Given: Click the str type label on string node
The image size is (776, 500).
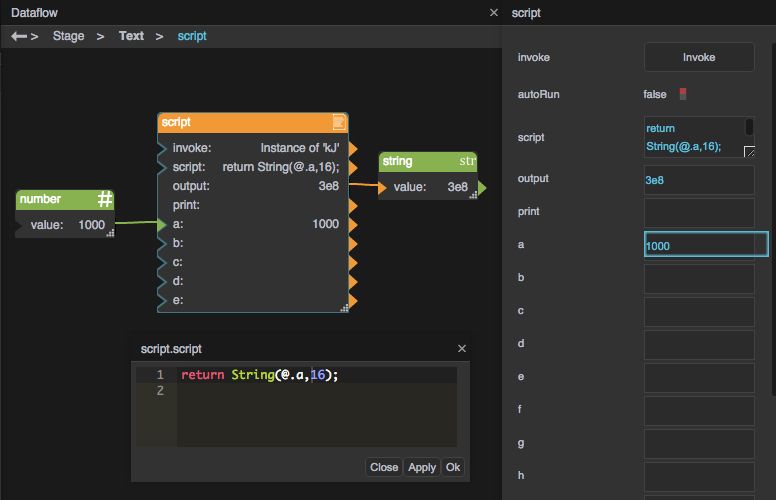Looking at the screenshot, I should 467,161.
